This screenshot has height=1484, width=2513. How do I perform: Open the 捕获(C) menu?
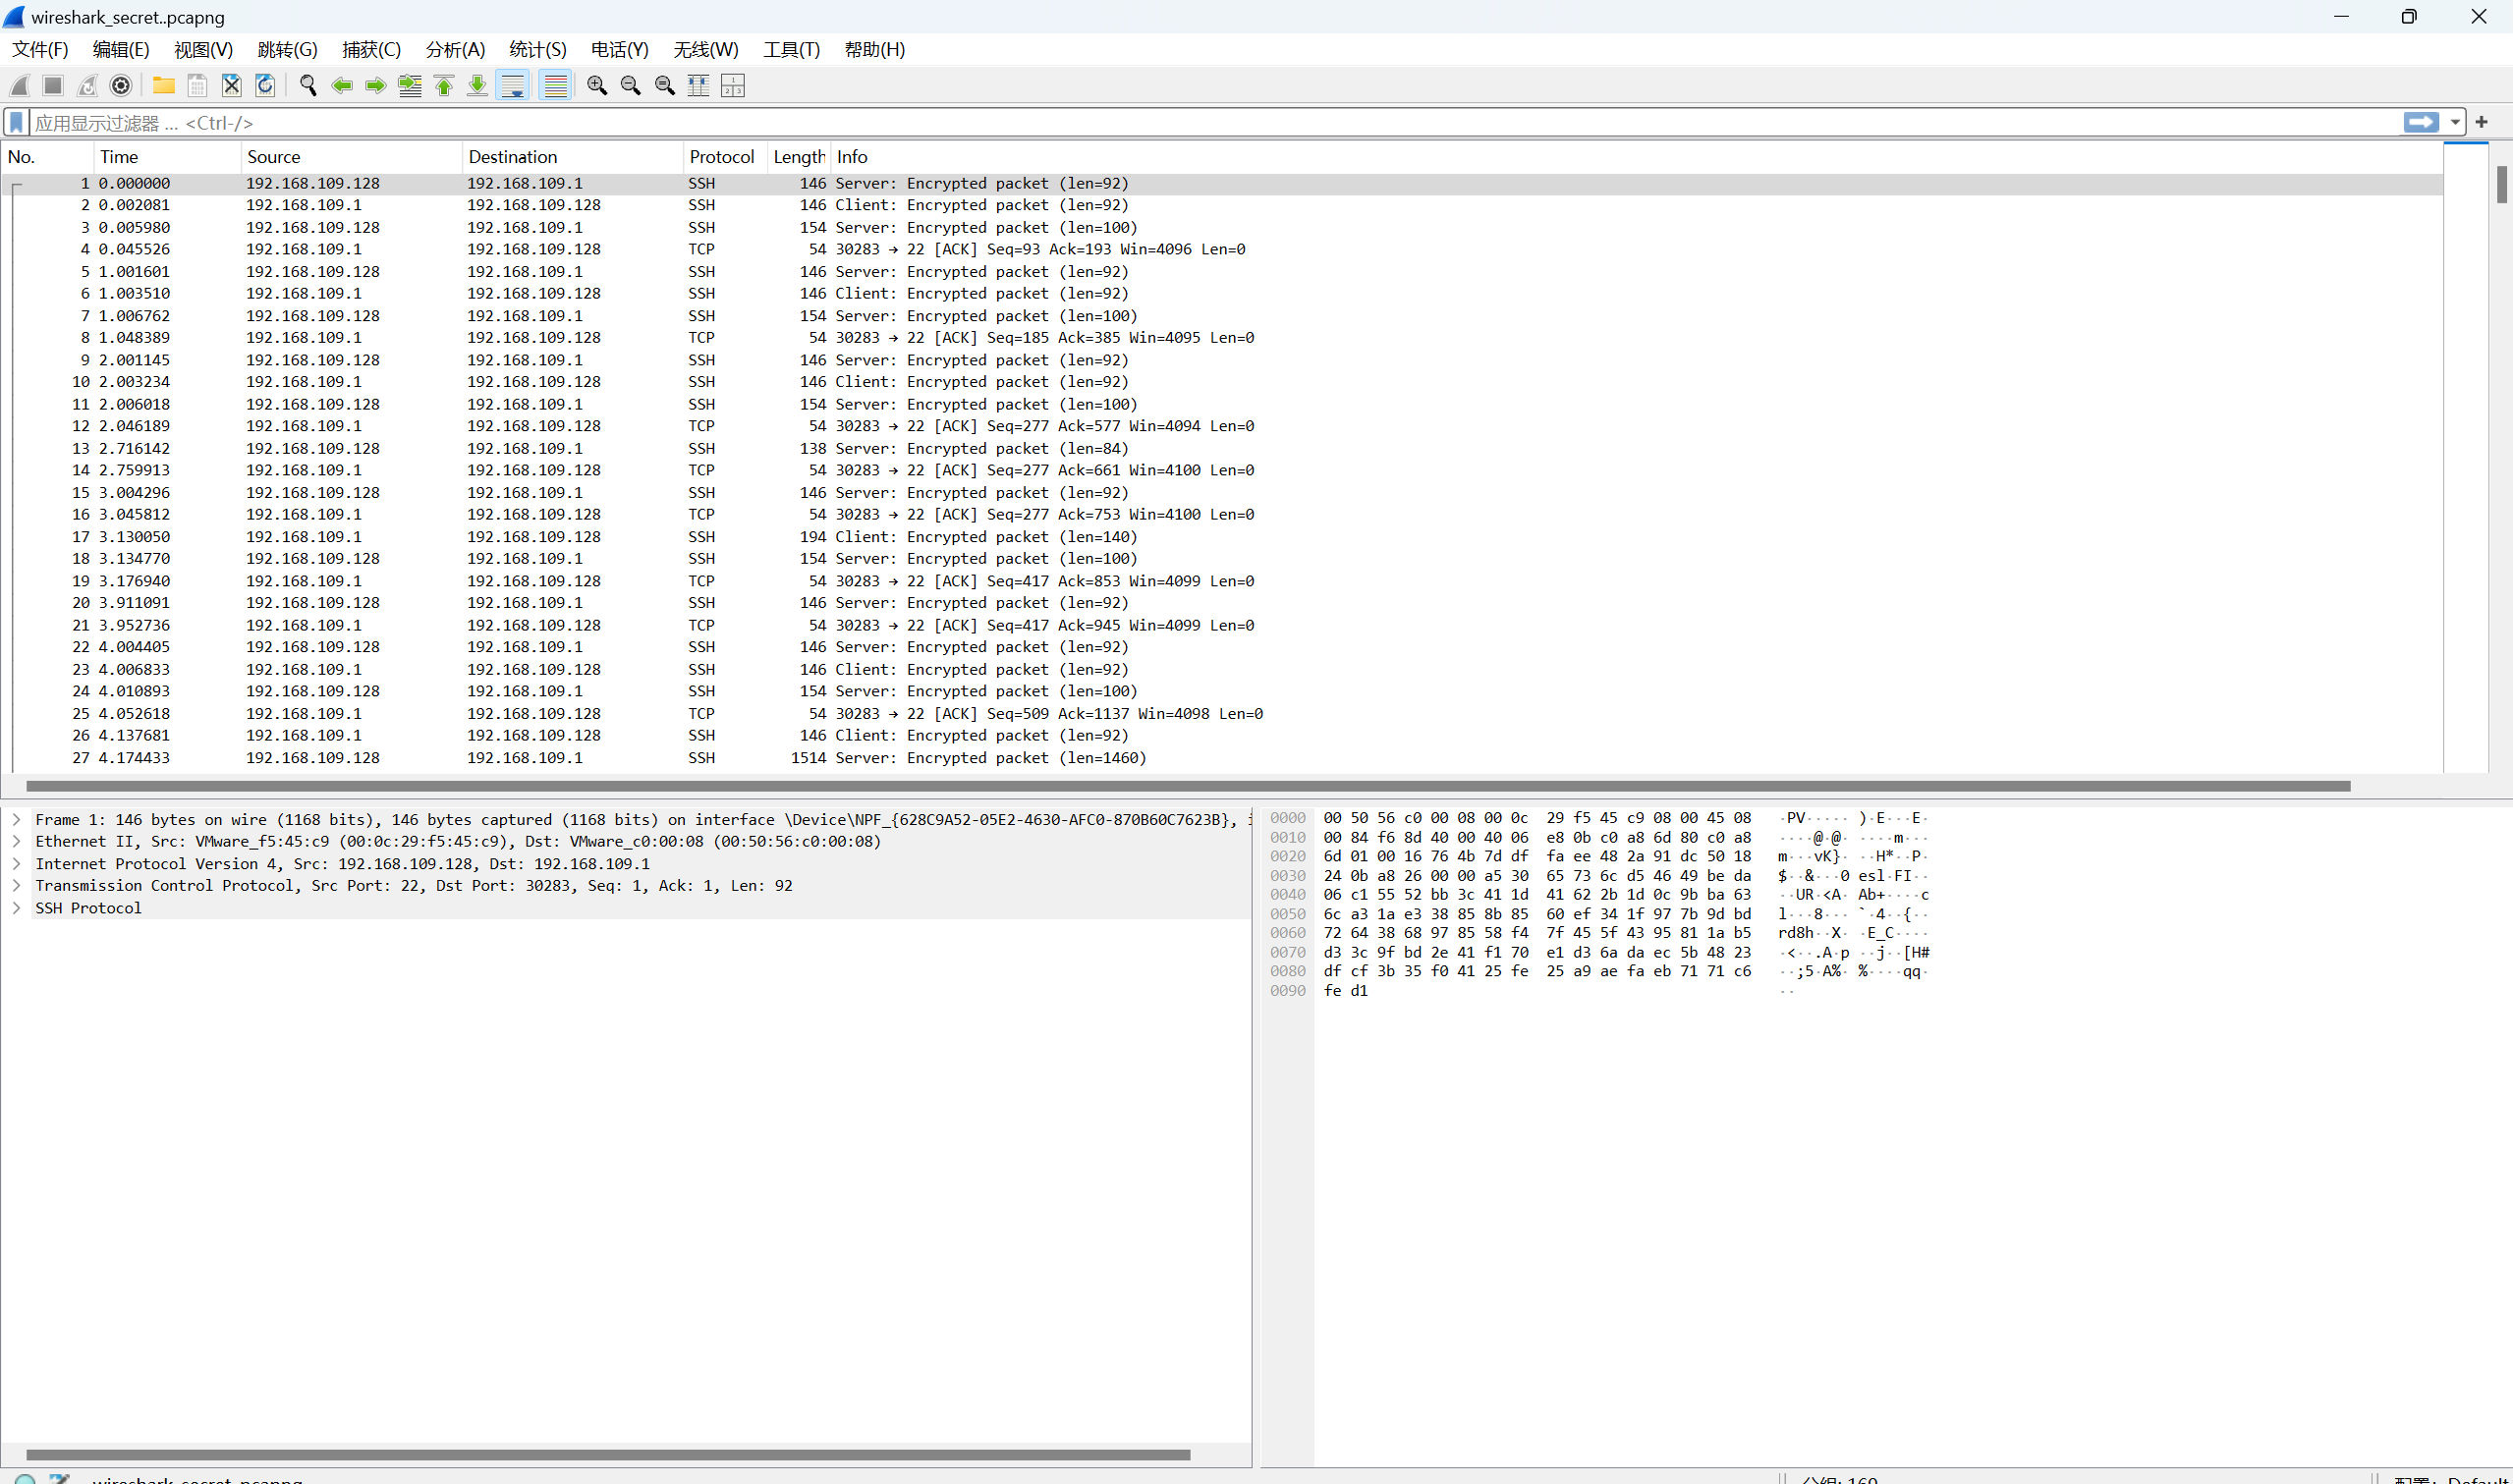point(371,50)
